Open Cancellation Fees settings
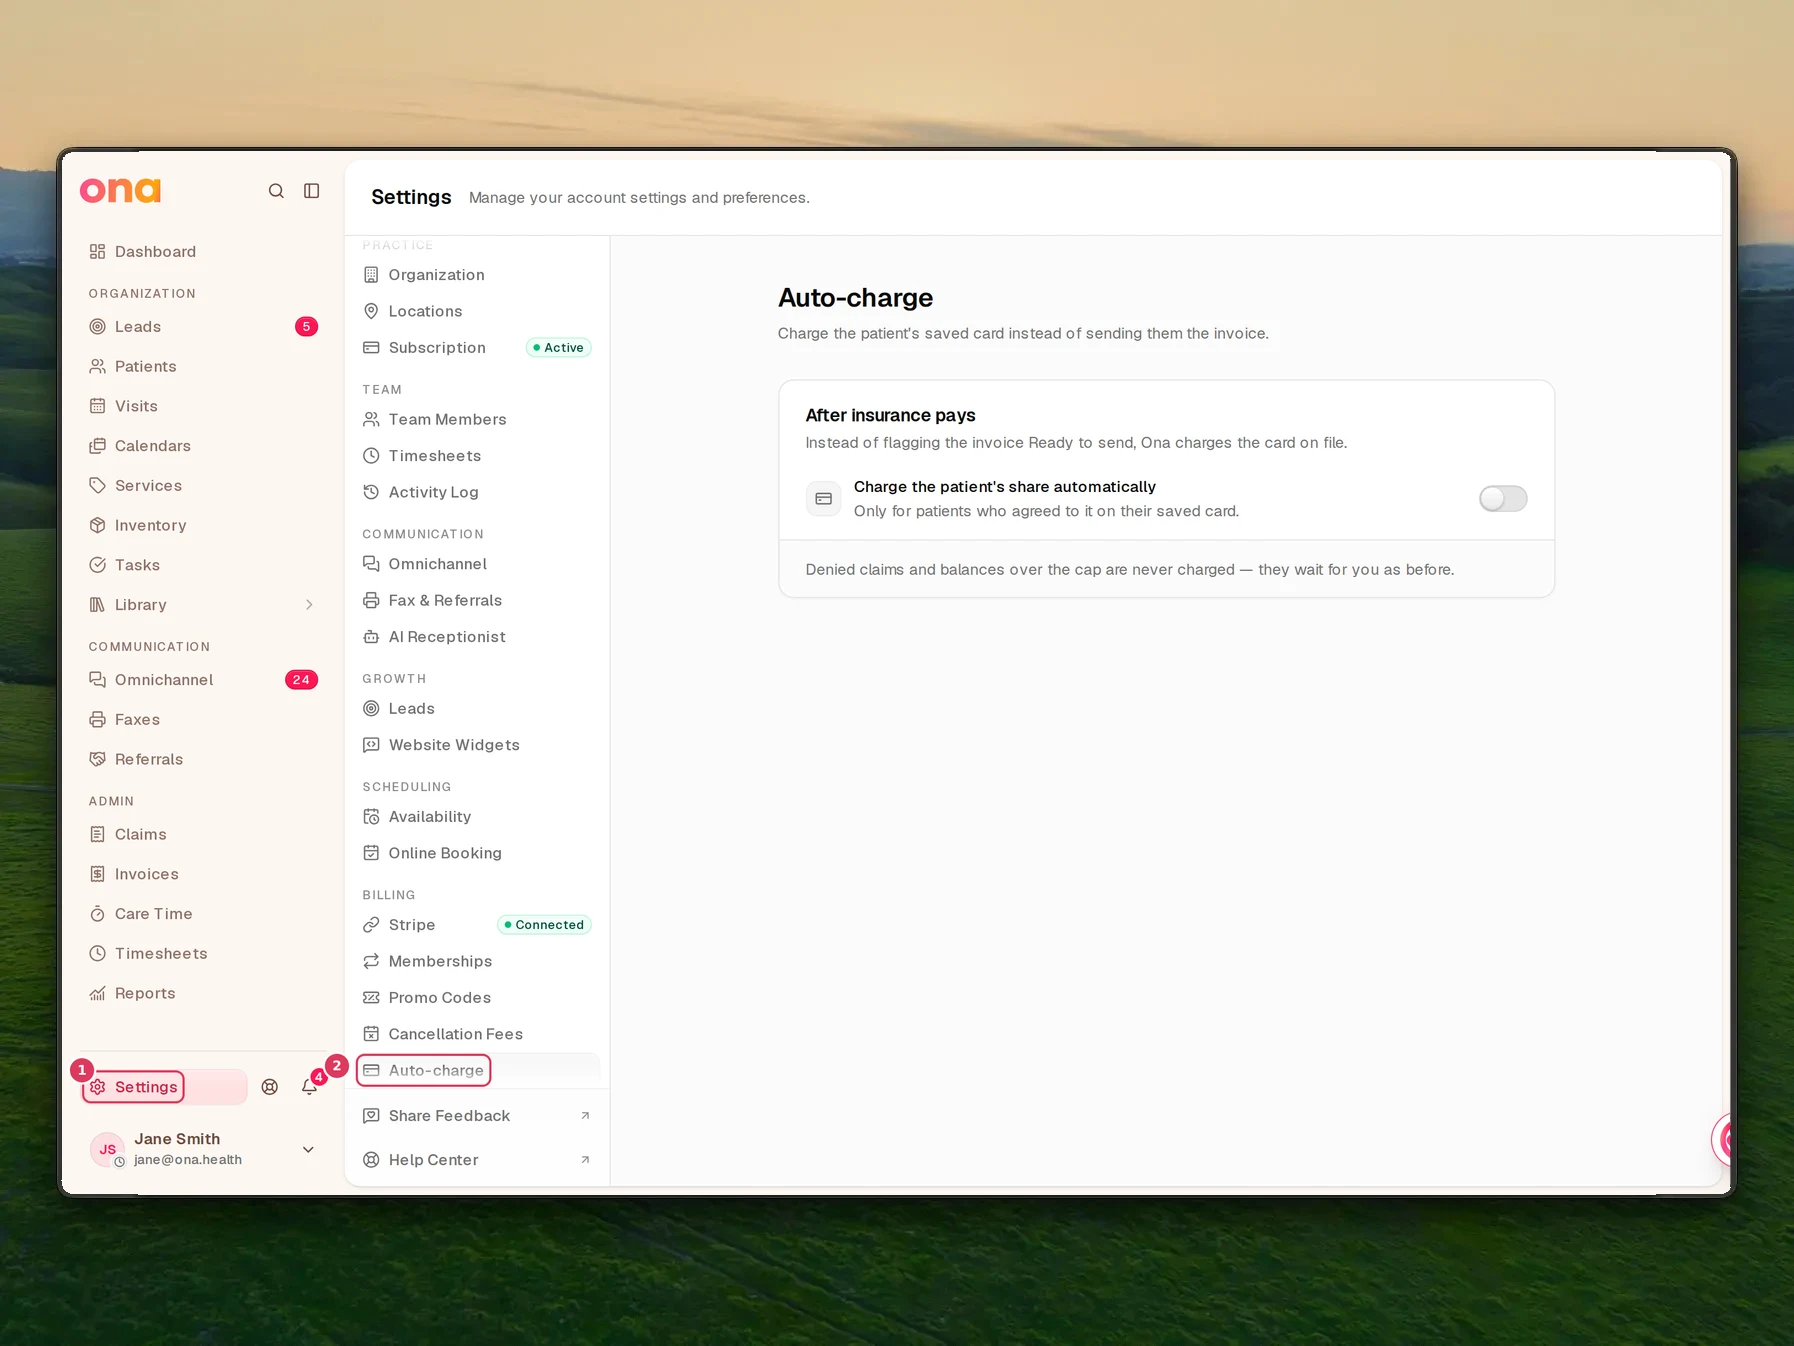The height and width of the screenshot is (1346, 1794). pos(477,1034)
